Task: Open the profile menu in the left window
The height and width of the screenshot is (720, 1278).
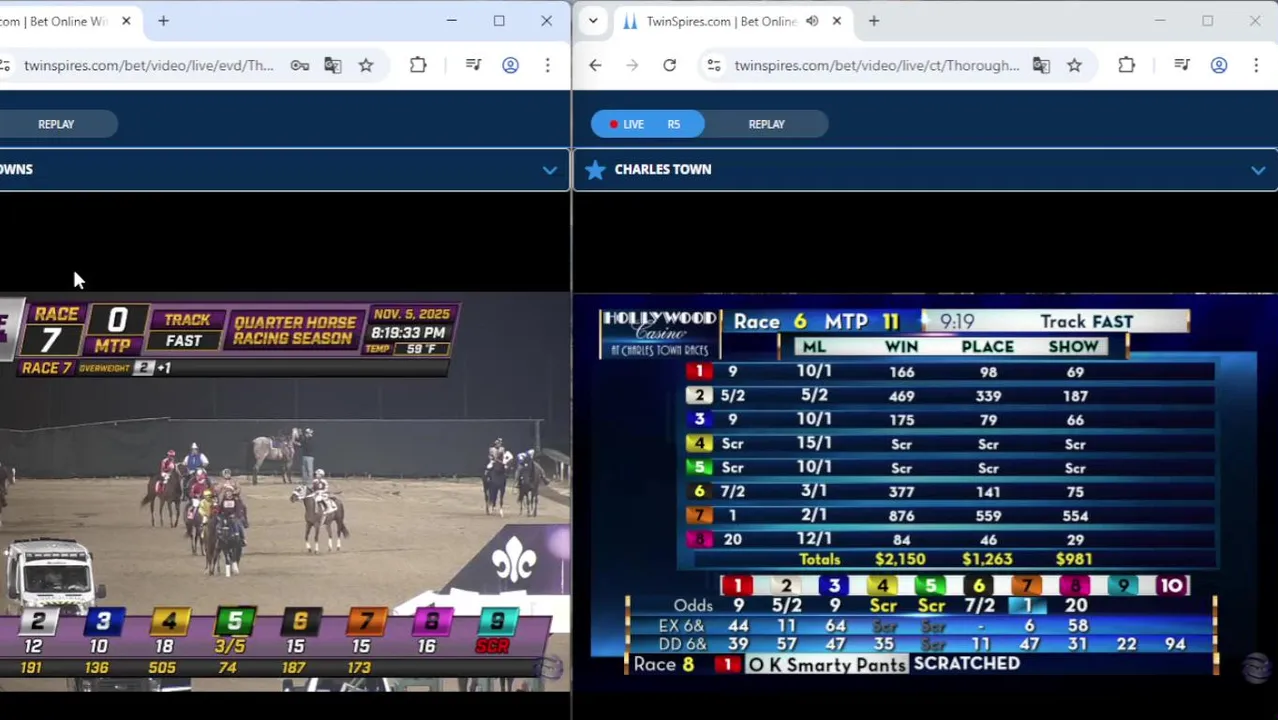Action: [510, 65]
